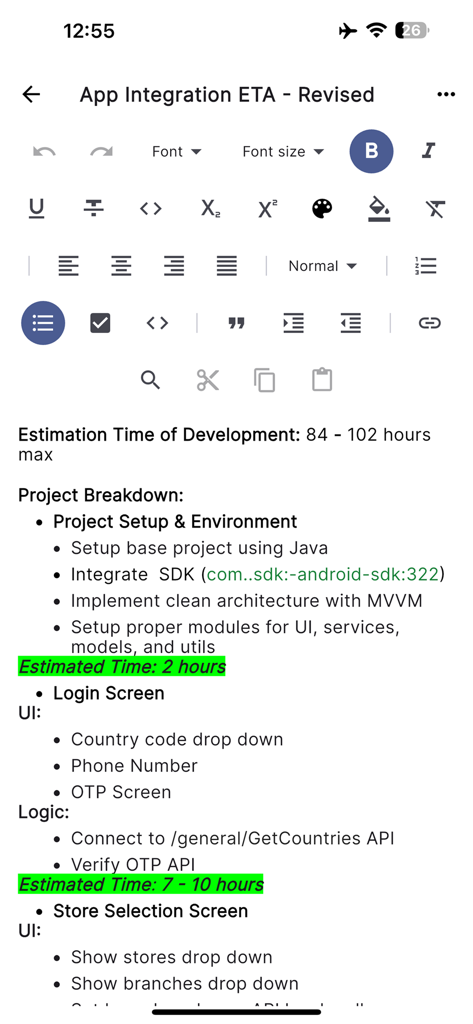473x1024 pixels.
Task: Tap the undo arrow icon
Action: [44, 152]
